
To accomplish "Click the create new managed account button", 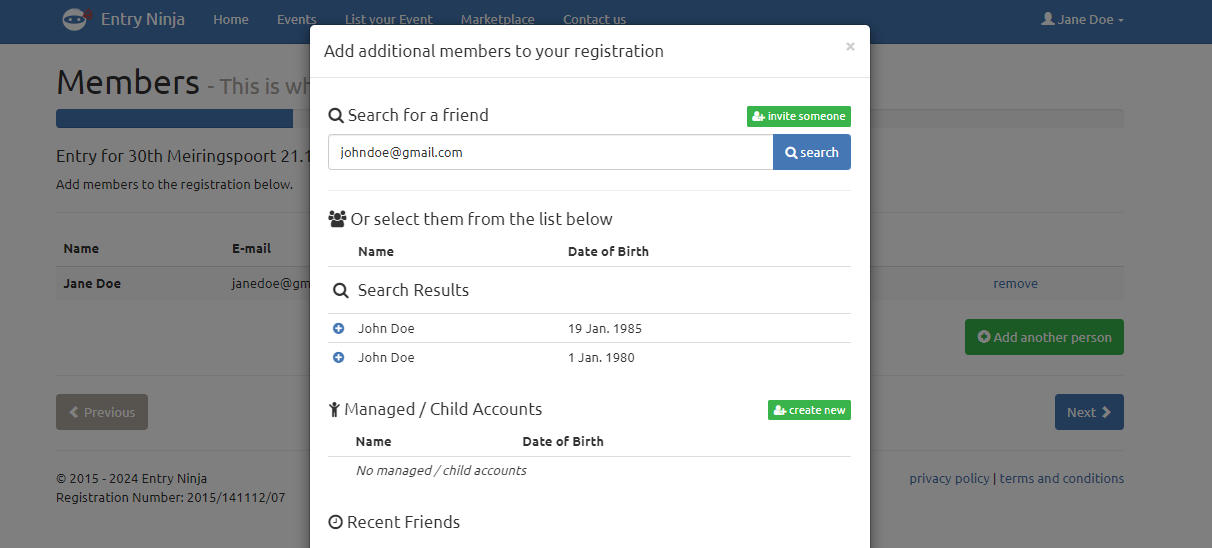I will pyautogui.click(x=809, y=410).
